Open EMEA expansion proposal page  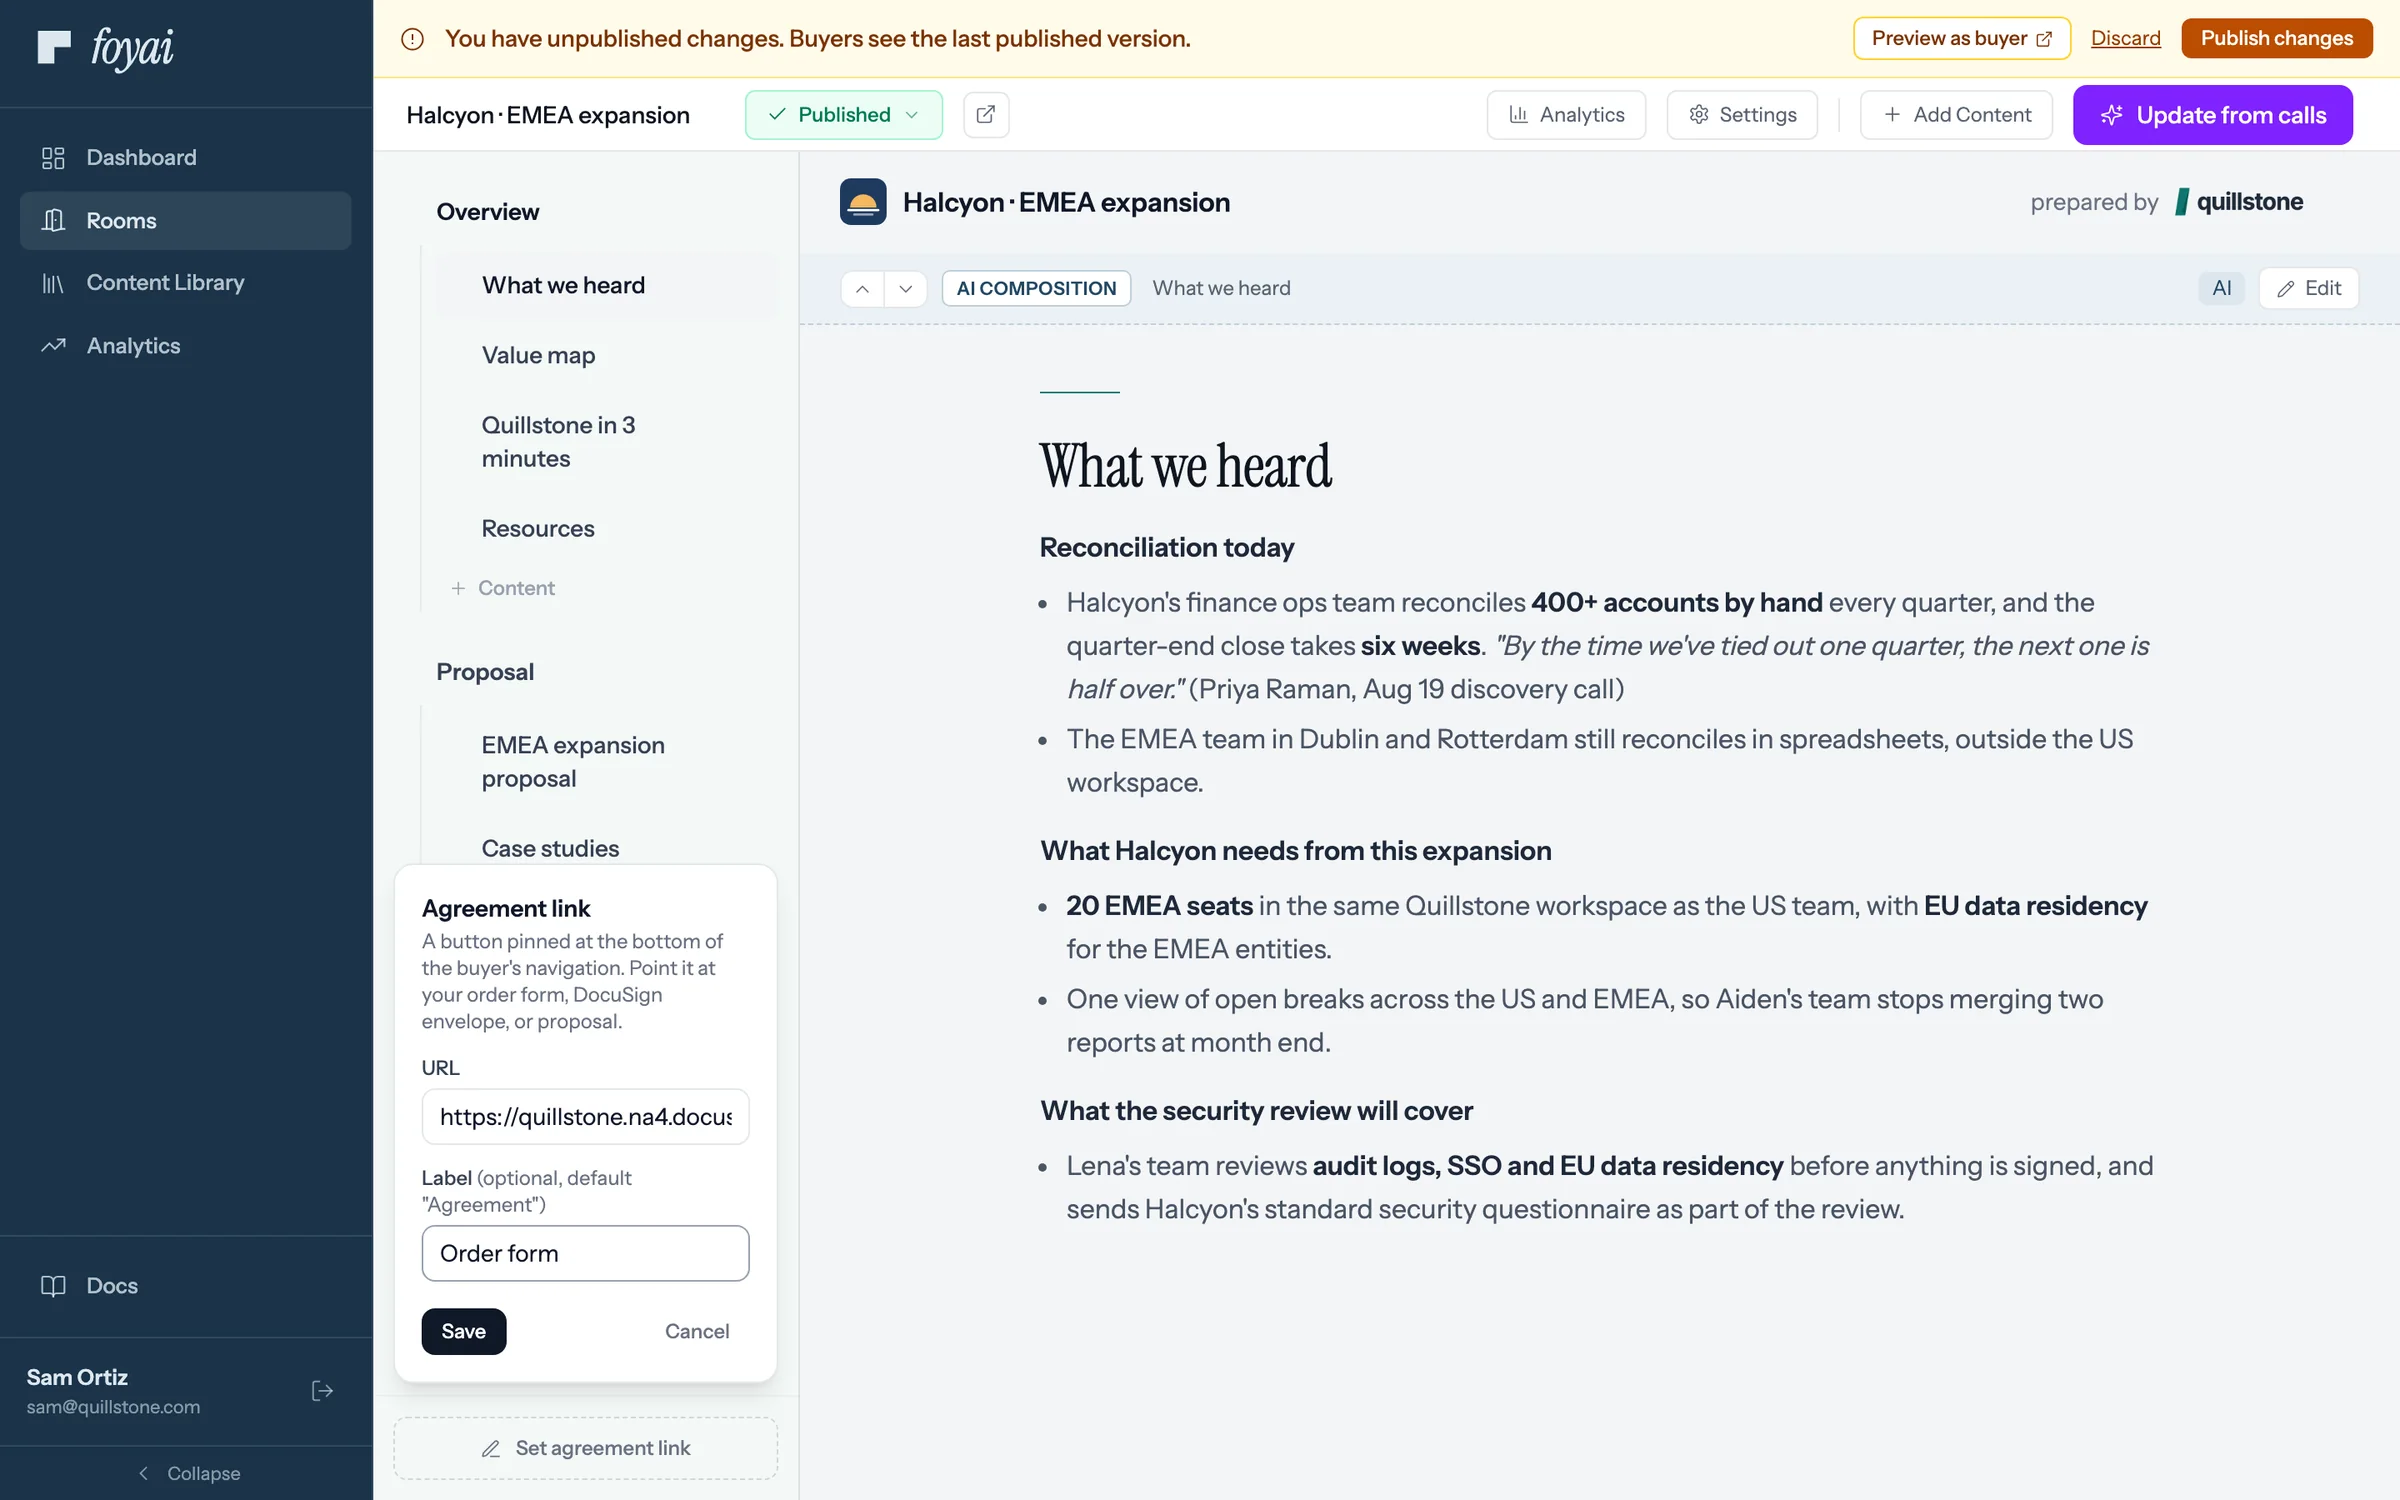tap(607, 761)
